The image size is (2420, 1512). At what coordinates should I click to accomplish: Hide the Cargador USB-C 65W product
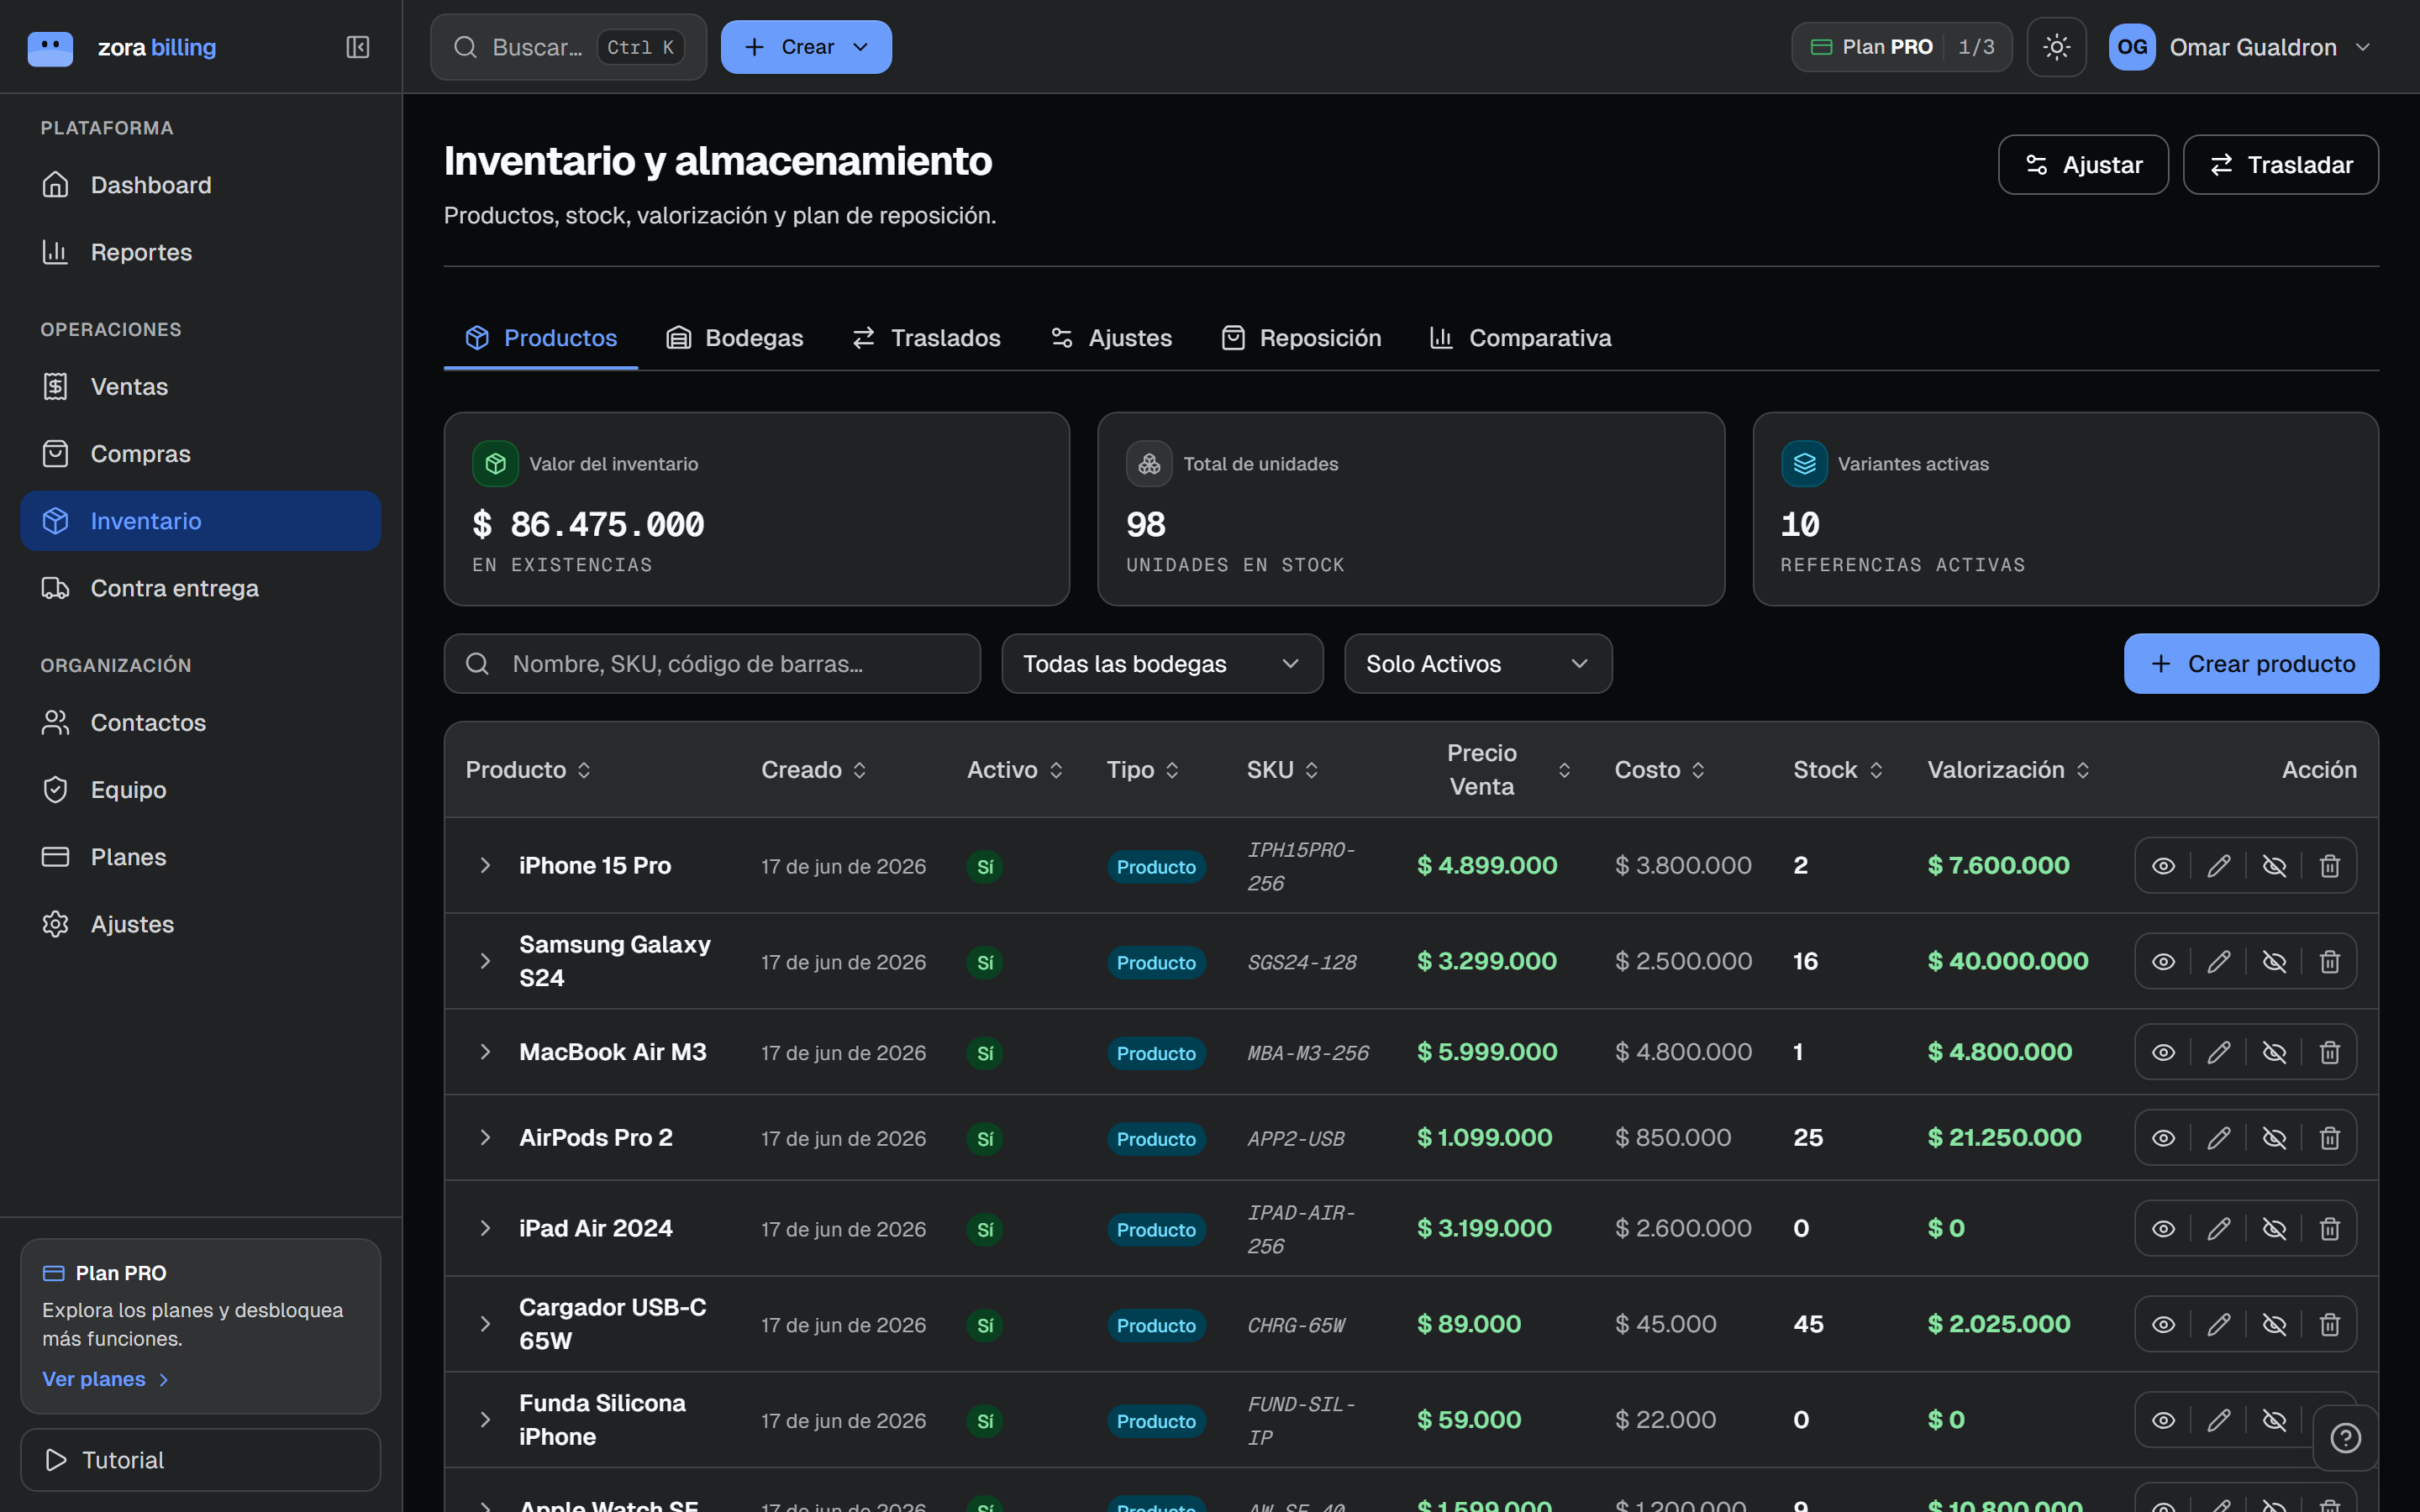point(2274,1325)
